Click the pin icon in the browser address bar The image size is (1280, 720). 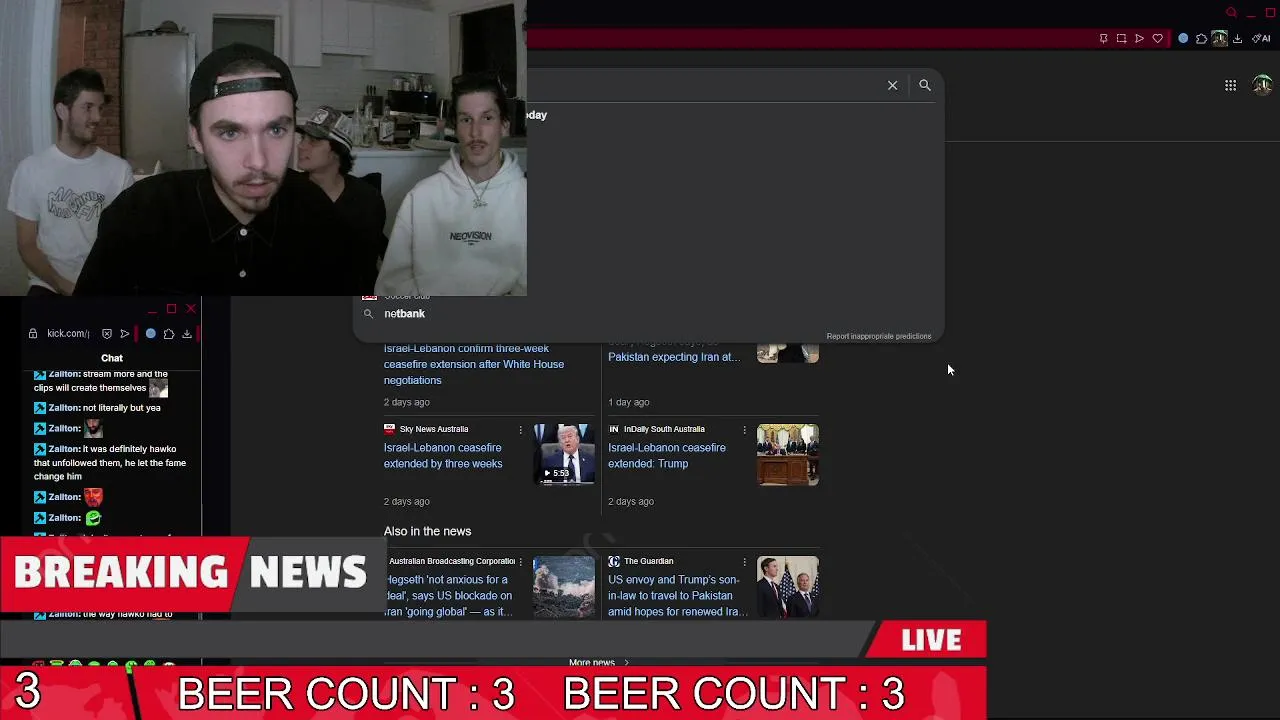(x=1103, y=39)
